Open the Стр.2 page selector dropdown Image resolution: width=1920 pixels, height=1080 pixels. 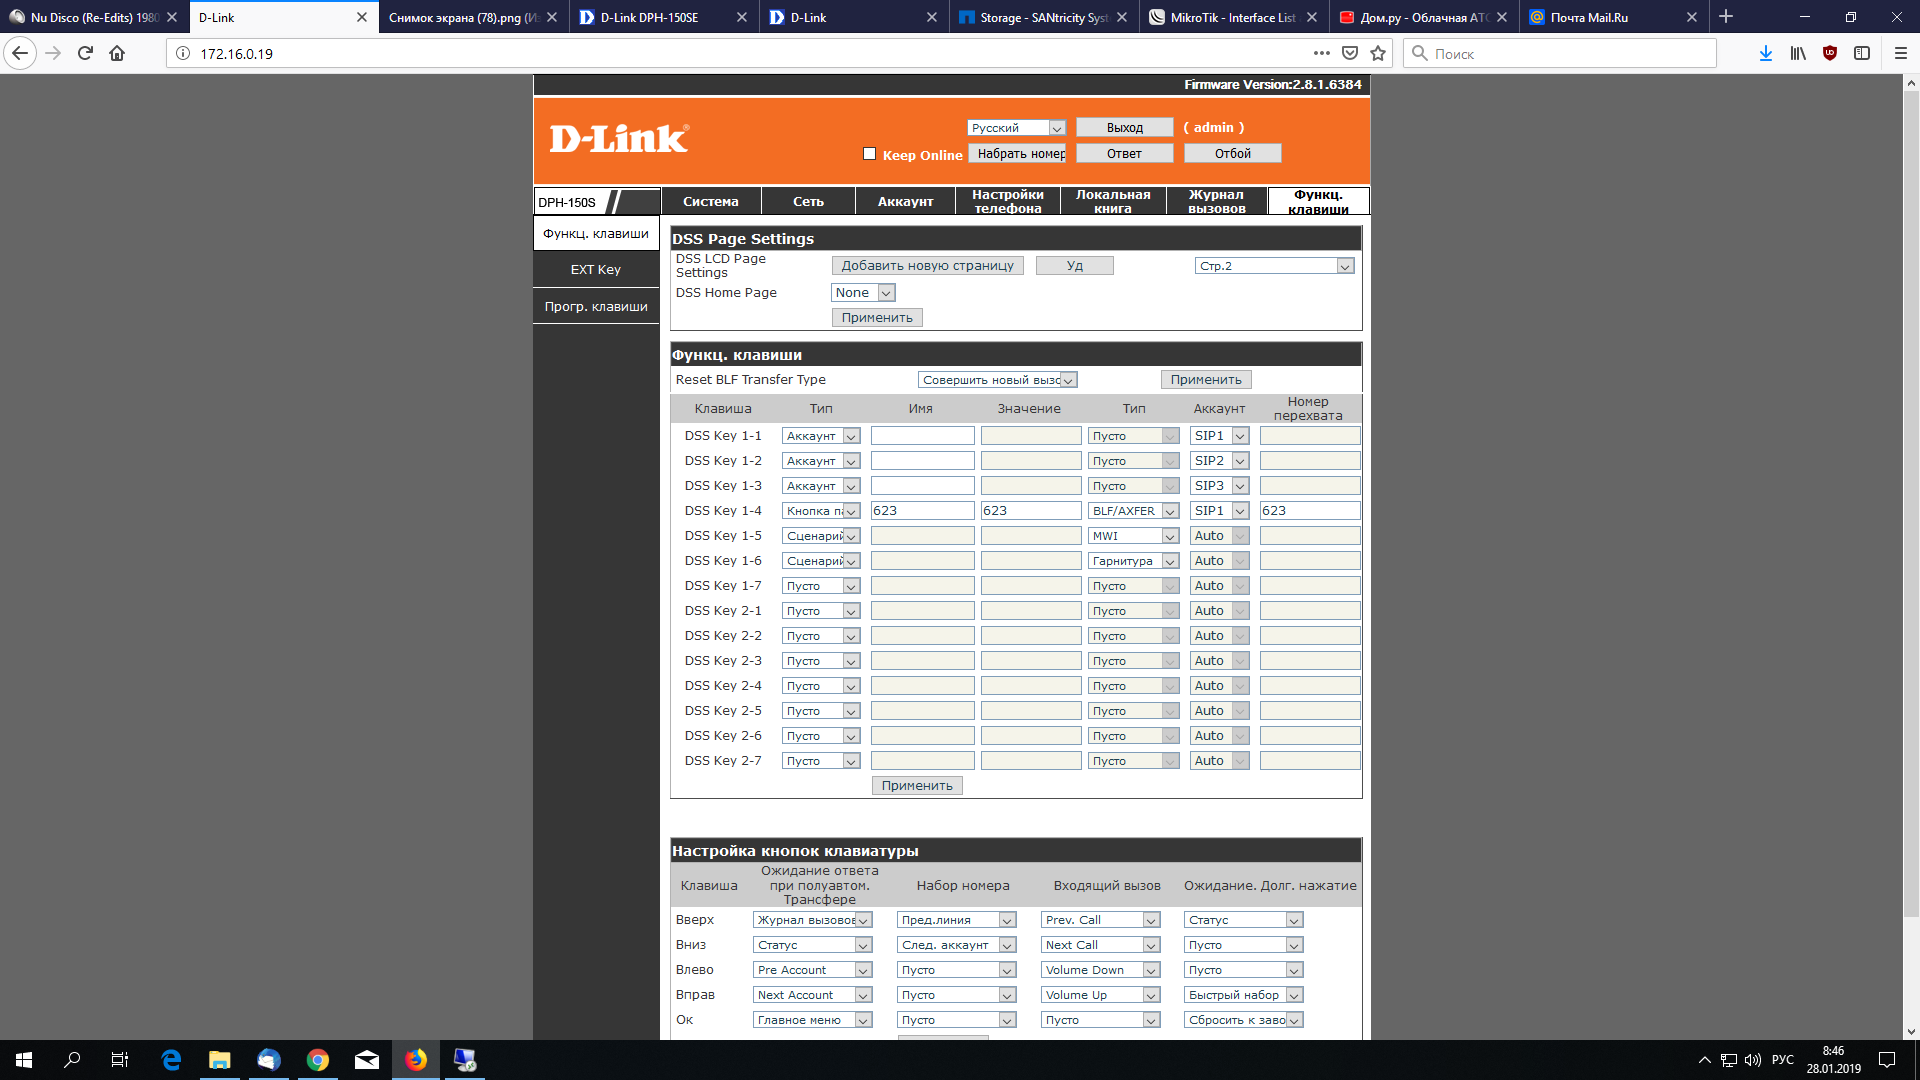(x=1274, y=266)
